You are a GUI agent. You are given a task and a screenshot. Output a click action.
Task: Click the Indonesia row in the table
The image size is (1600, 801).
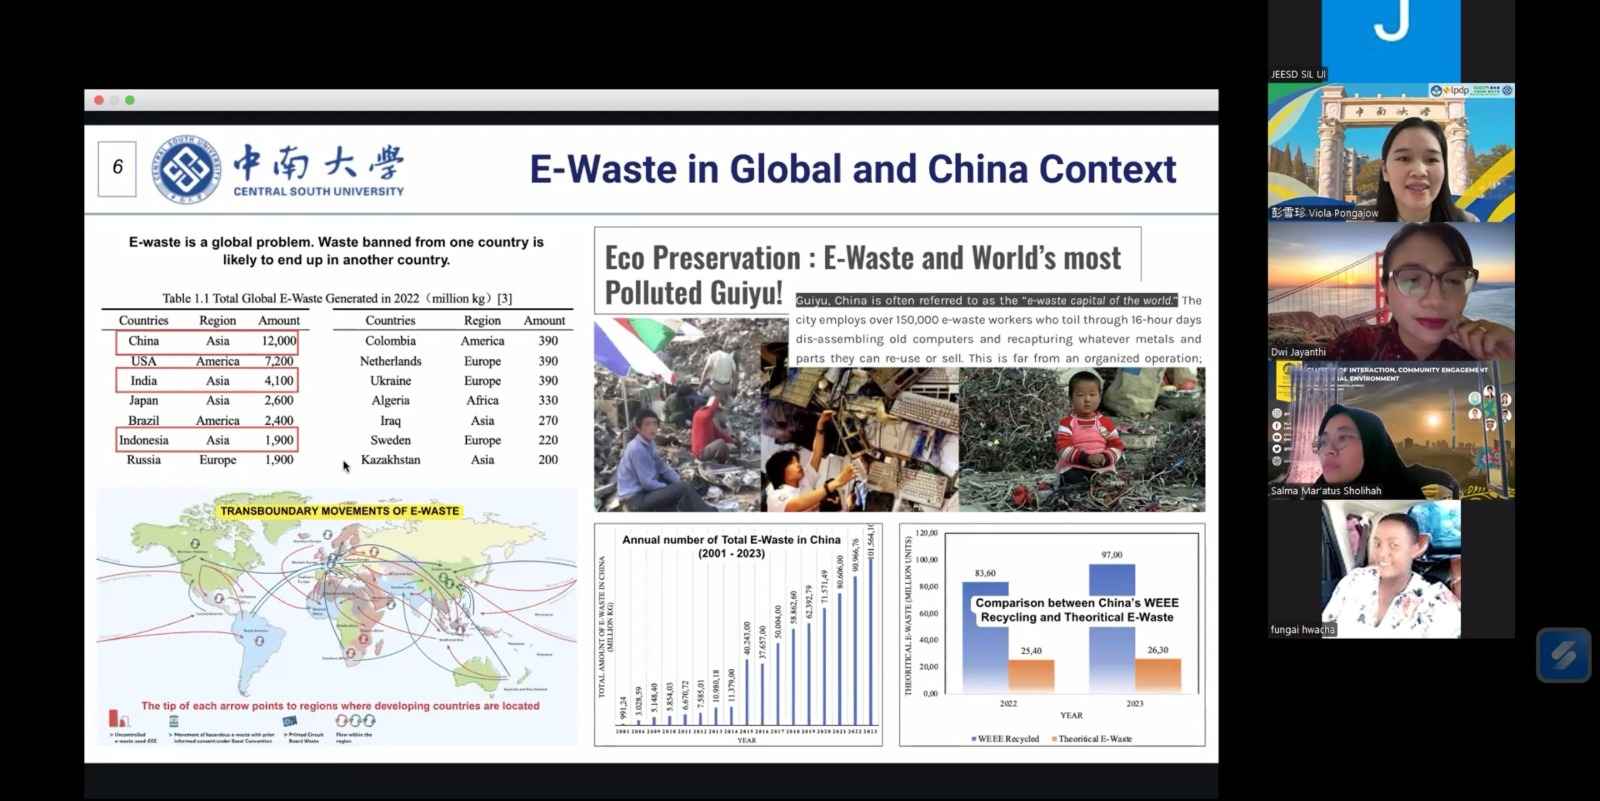tap(207, 440)
